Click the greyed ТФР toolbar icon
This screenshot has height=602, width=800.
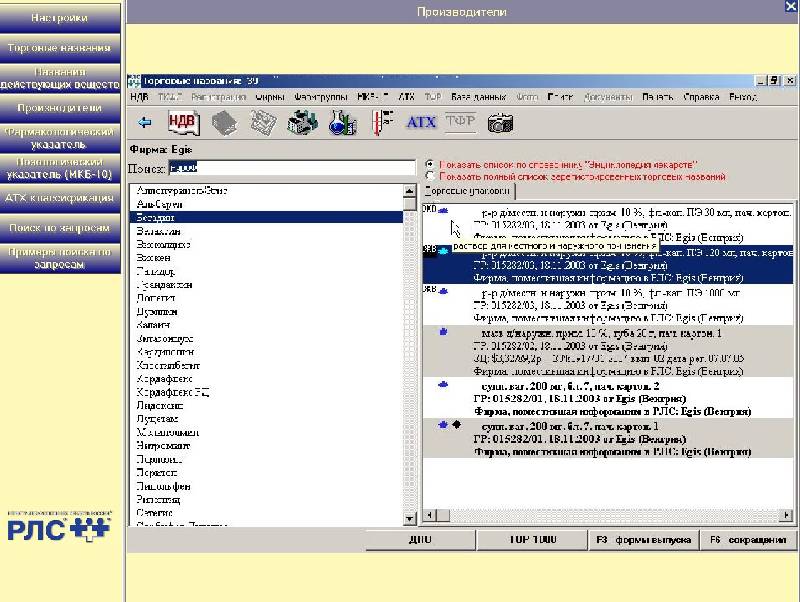tap(461, 121)
